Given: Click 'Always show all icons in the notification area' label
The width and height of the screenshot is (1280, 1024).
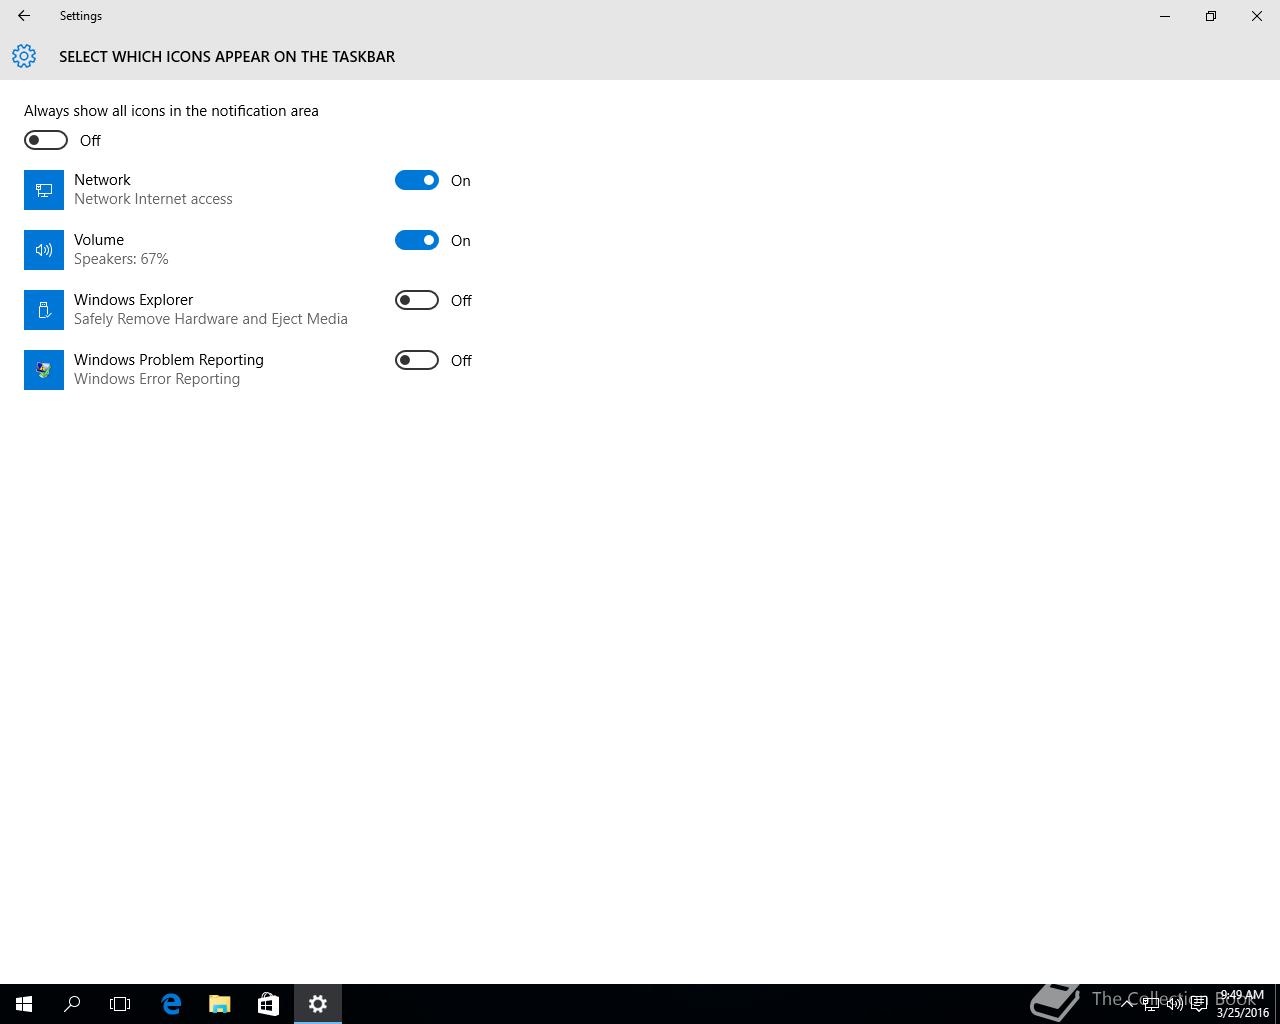Looking at the screenshot, I should point(171,111).
